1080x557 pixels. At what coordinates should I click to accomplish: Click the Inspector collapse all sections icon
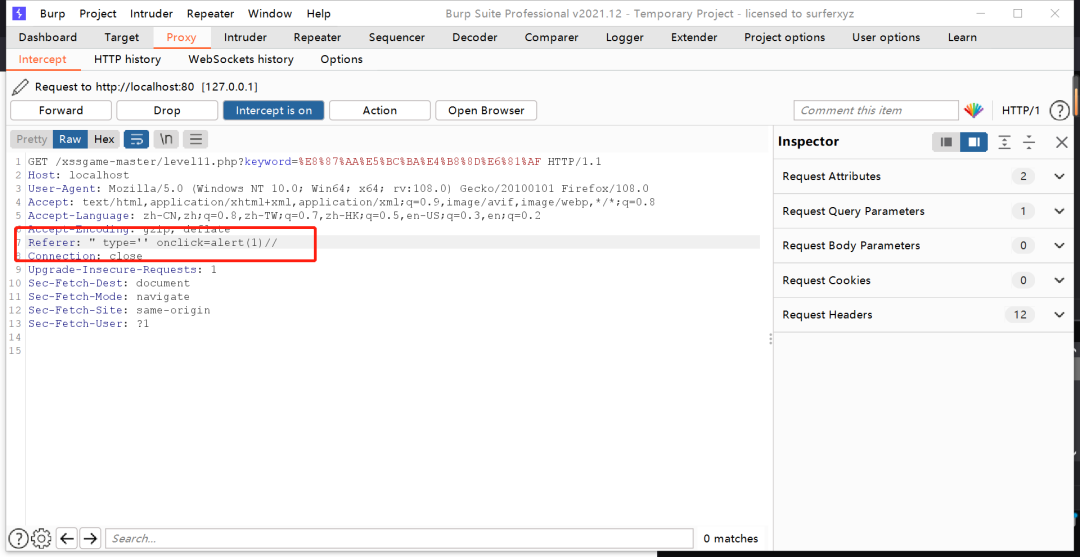coord(1029,142)
